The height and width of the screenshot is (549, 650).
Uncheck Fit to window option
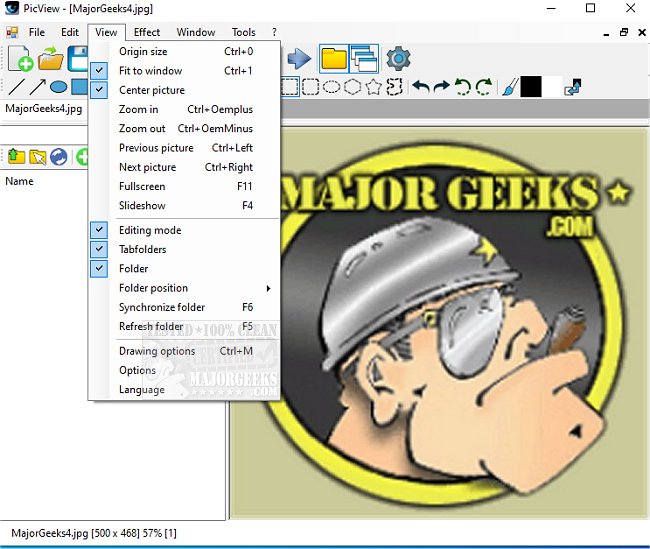[x=150, y=71]
